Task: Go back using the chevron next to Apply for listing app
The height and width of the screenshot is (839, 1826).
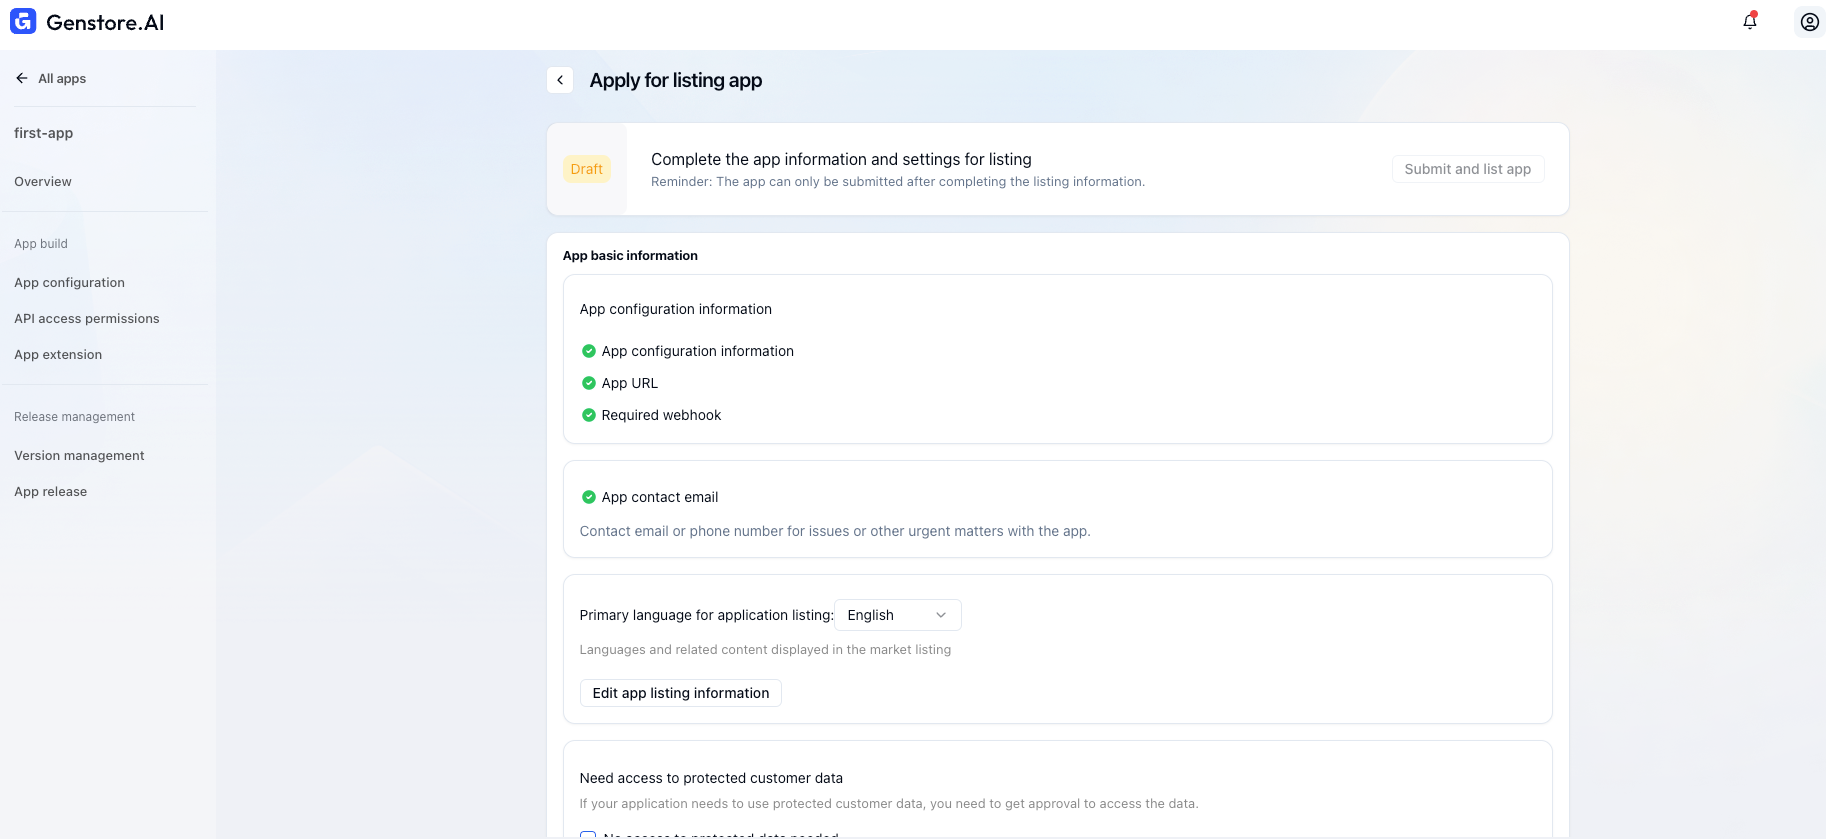Action: coord(560,80)
